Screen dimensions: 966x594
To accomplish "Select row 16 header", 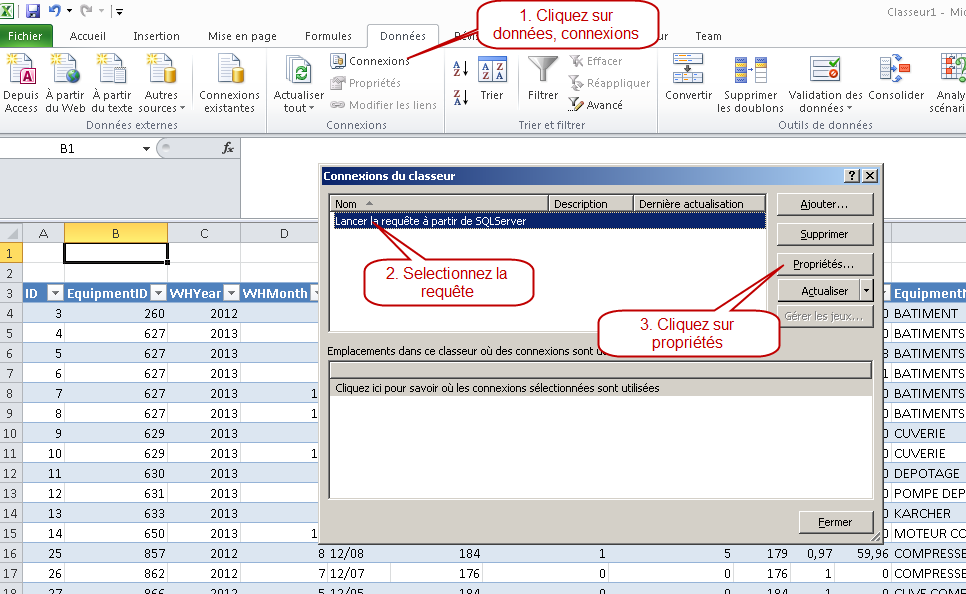I will (10, 553).
